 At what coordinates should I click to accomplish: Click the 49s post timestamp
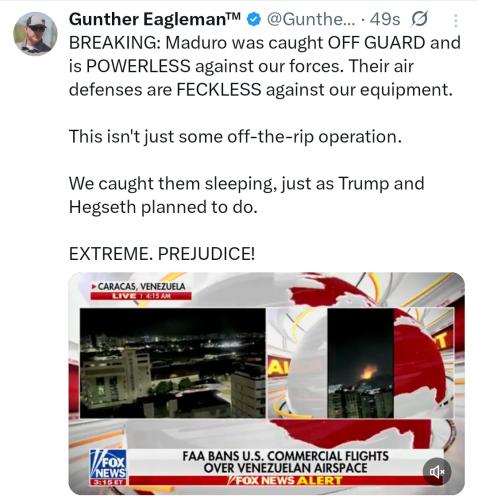click(x=385, y=19)
